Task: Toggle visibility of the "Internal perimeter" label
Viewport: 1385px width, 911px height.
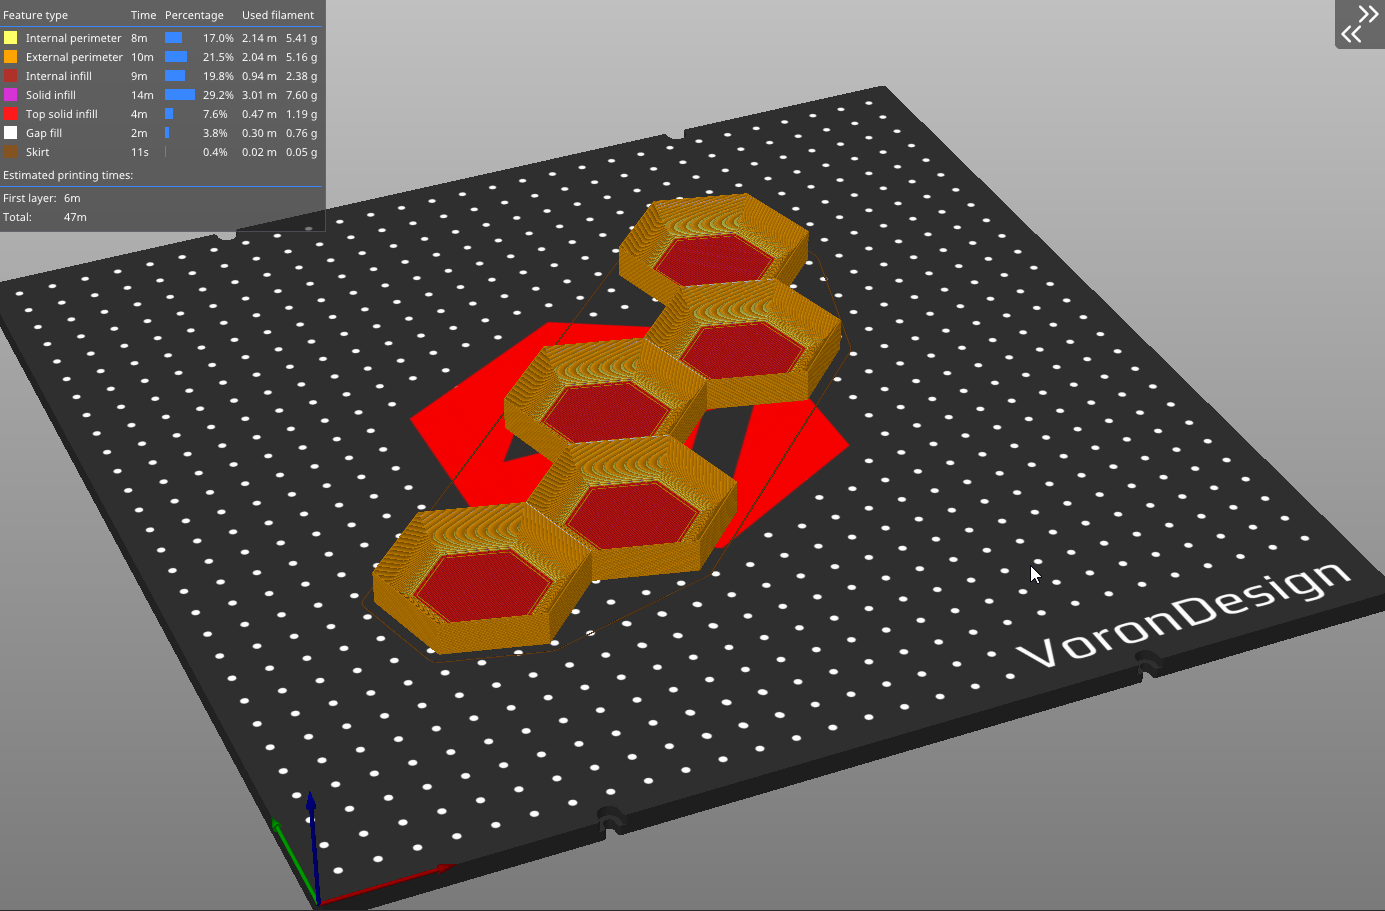Action: [x=73, y=38]
